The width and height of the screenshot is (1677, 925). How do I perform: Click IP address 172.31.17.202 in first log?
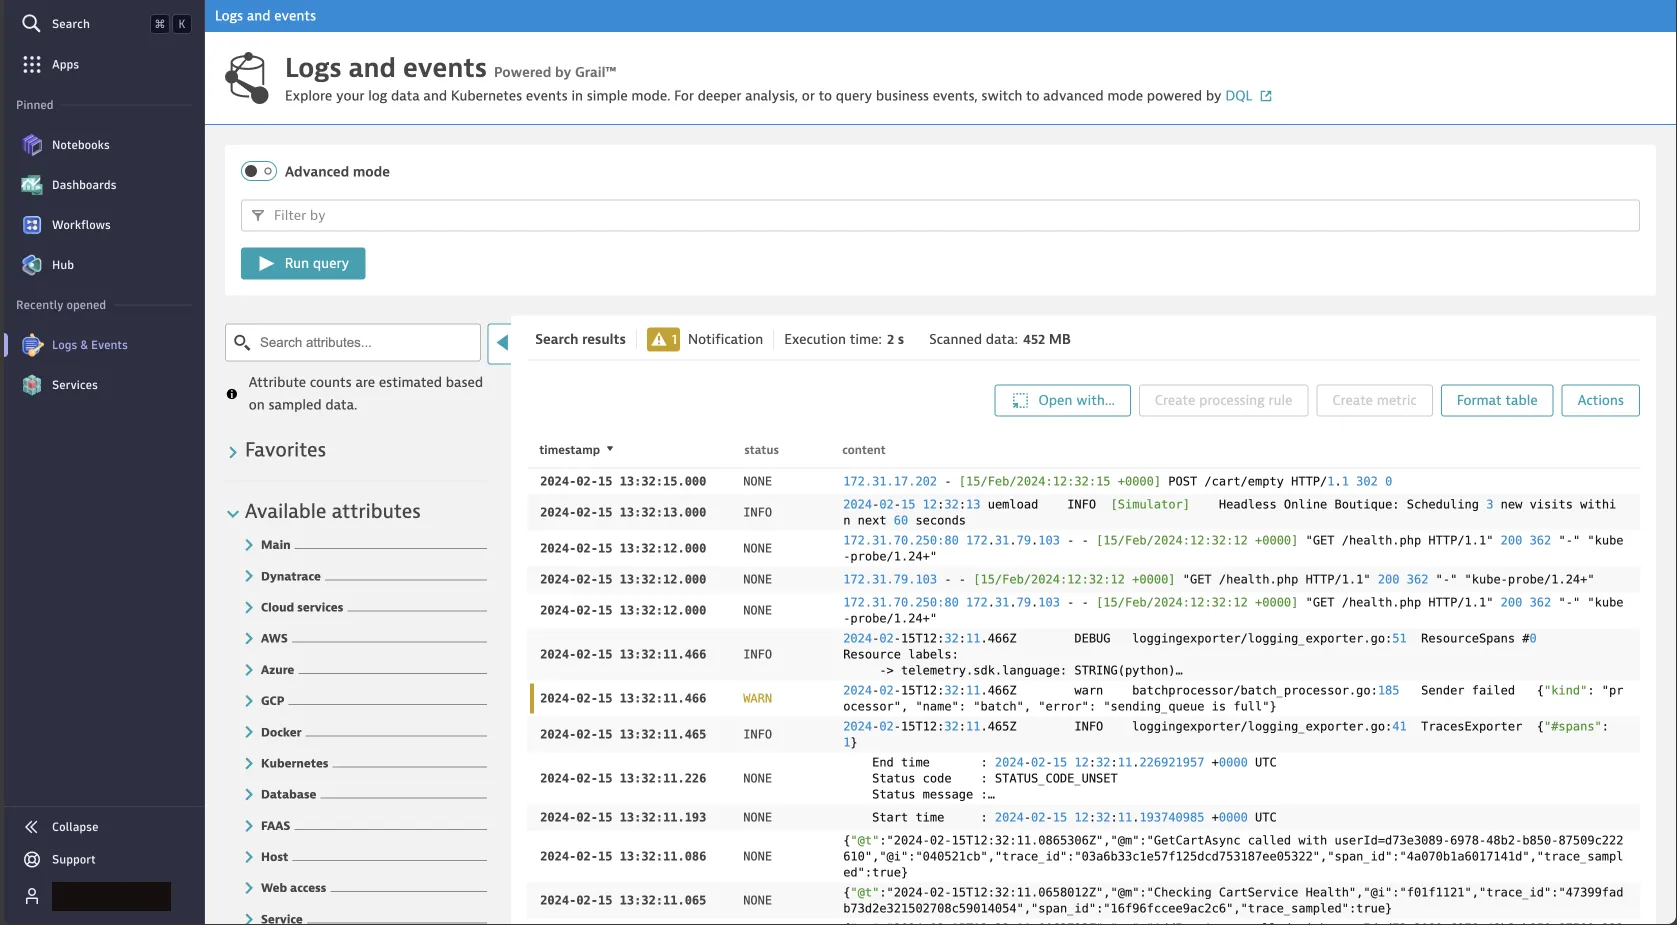pyautogui.click(x=890, y=481)
